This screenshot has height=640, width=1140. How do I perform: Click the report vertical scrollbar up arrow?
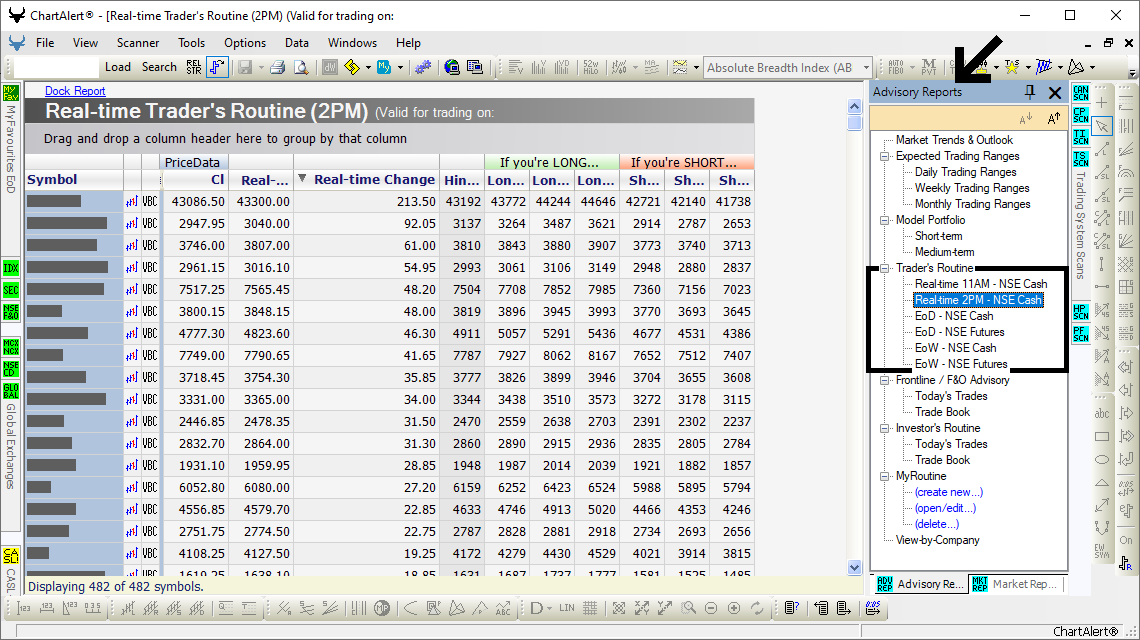pos(855,106)
